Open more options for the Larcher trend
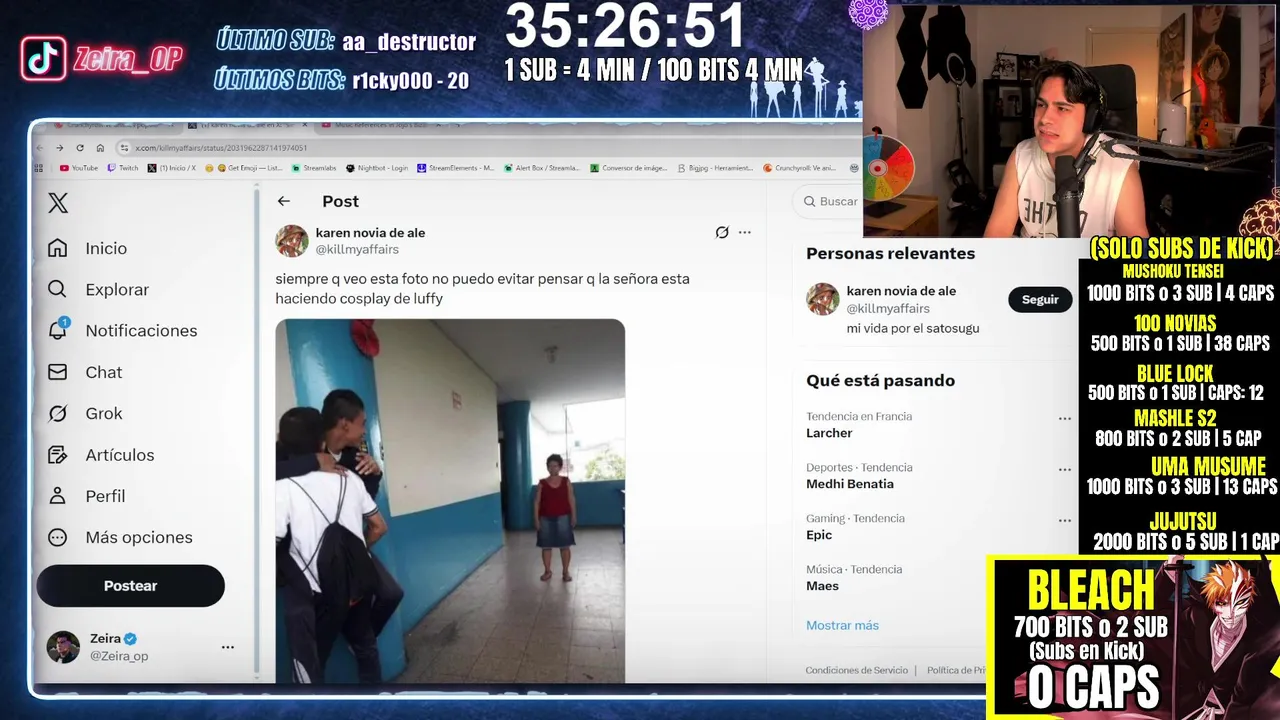Image resolution: width=1280 pixels, height=720 pixels. [x=1065, y=419]
